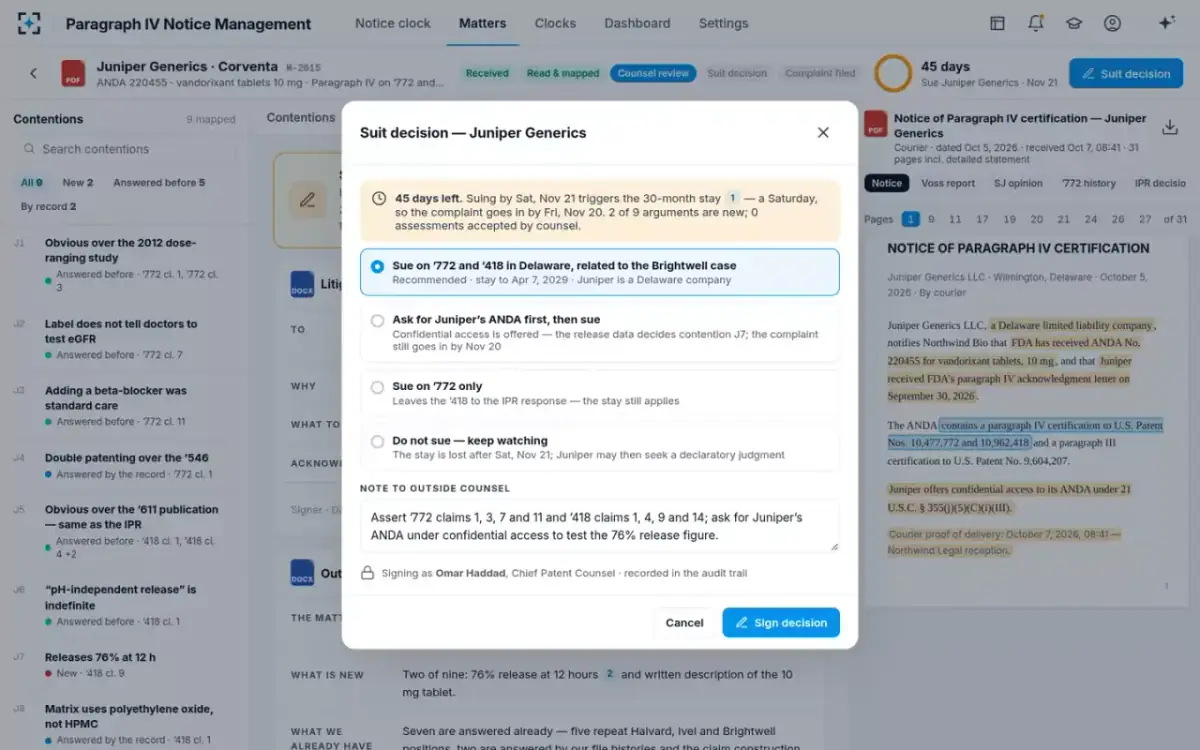Switch to Notice document tab
The width and height of the screenshot is (1200, 750).
click(886, 183)
